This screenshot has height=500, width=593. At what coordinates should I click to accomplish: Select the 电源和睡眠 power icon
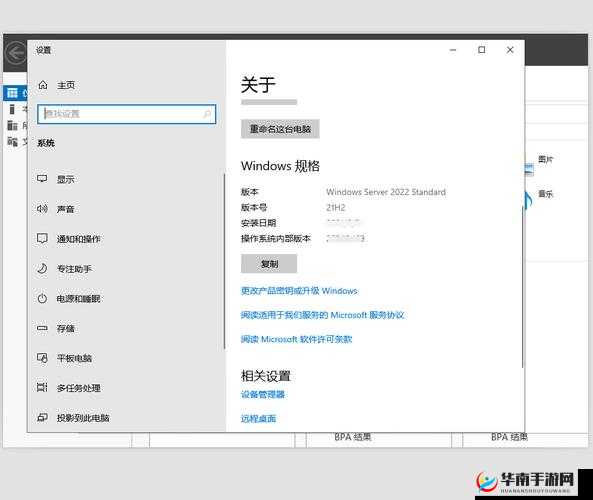[x=42, y=298]
